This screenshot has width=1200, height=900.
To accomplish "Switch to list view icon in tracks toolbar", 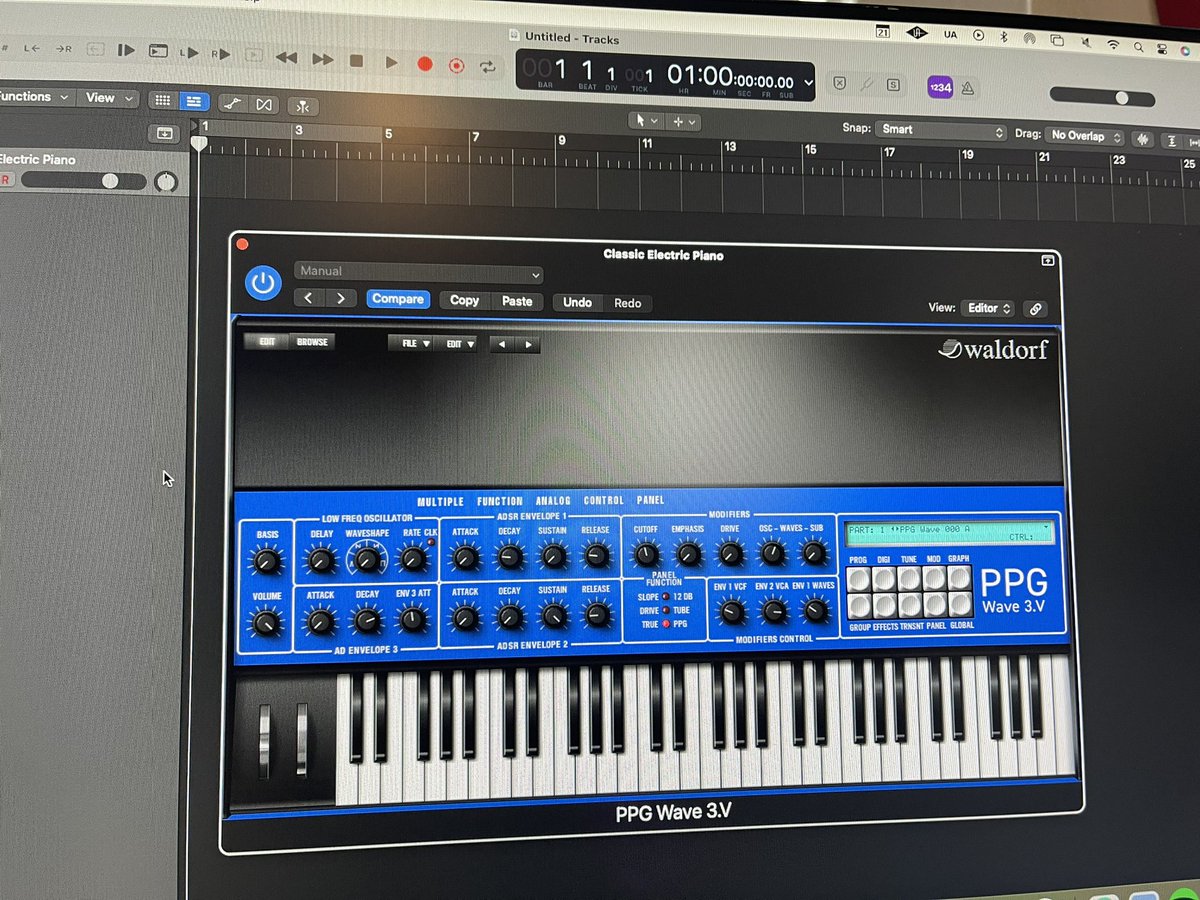I will tap(193, 101).
